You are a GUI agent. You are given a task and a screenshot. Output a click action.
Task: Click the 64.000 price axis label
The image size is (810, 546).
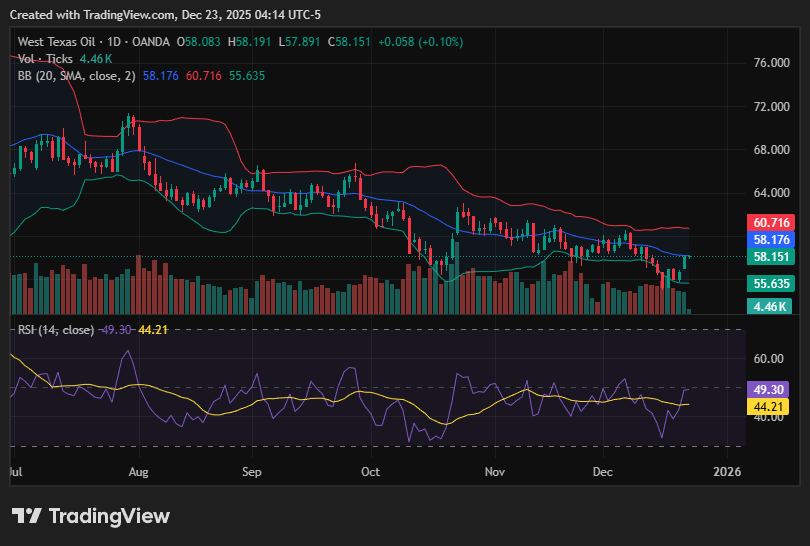click(x=771, y=193)
